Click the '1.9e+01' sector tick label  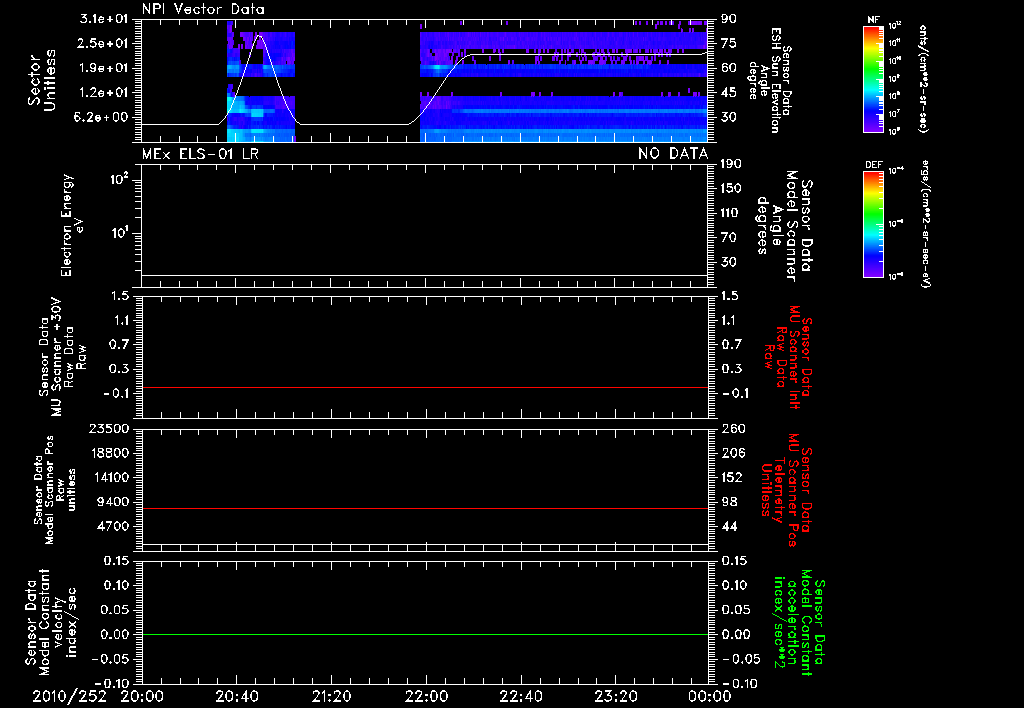click(x=104, y=68)
